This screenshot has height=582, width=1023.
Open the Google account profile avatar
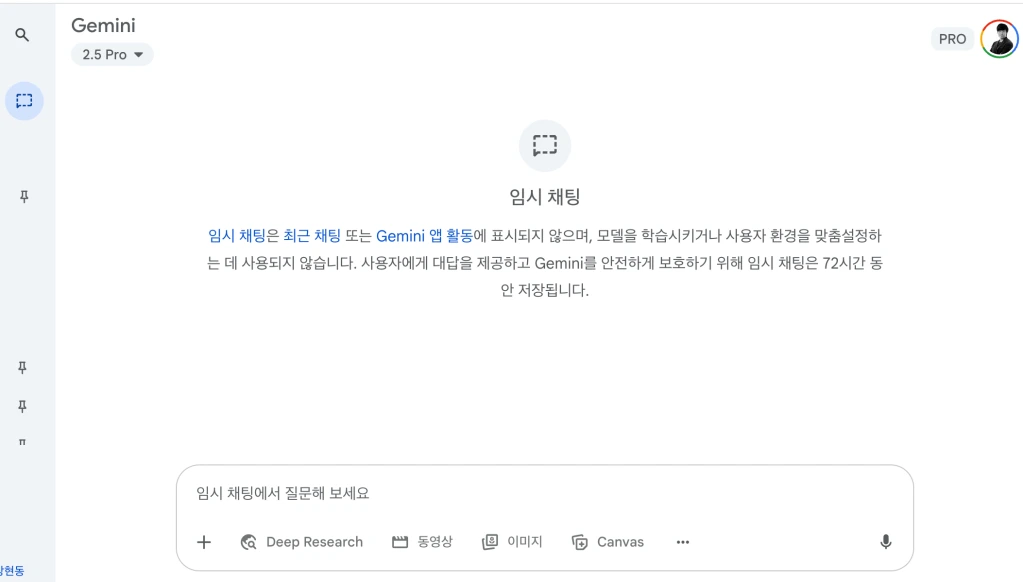point(998,39)
